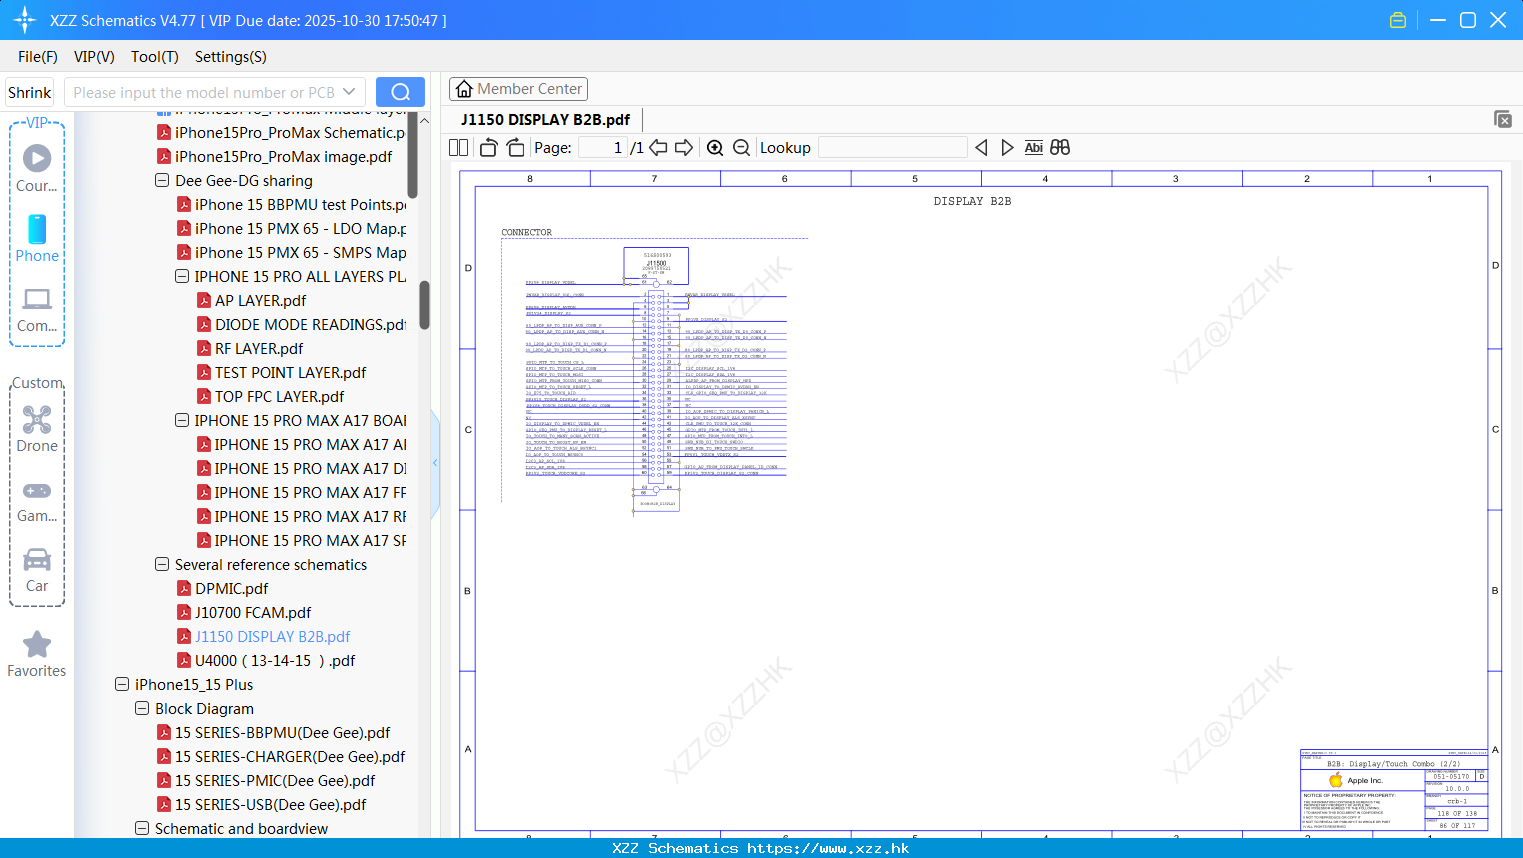The image size is (1523, 858).
Task: Collapse IPHONE 15 PRO MAX A17 BOARD folder
Action: tap(182, 421)
